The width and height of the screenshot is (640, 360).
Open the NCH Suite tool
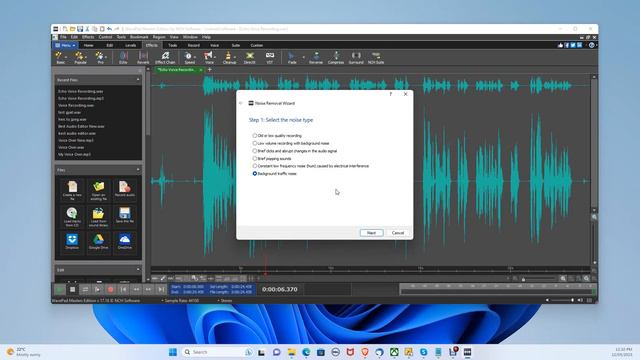click(376, 58)
